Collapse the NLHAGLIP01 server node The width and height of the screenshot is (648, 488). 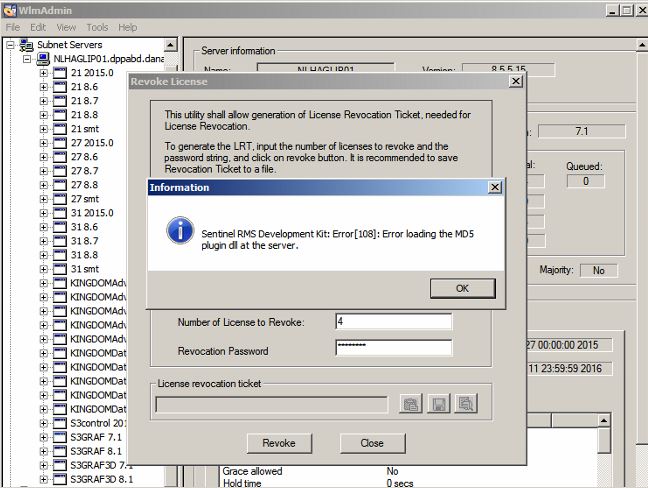[27, 59]
